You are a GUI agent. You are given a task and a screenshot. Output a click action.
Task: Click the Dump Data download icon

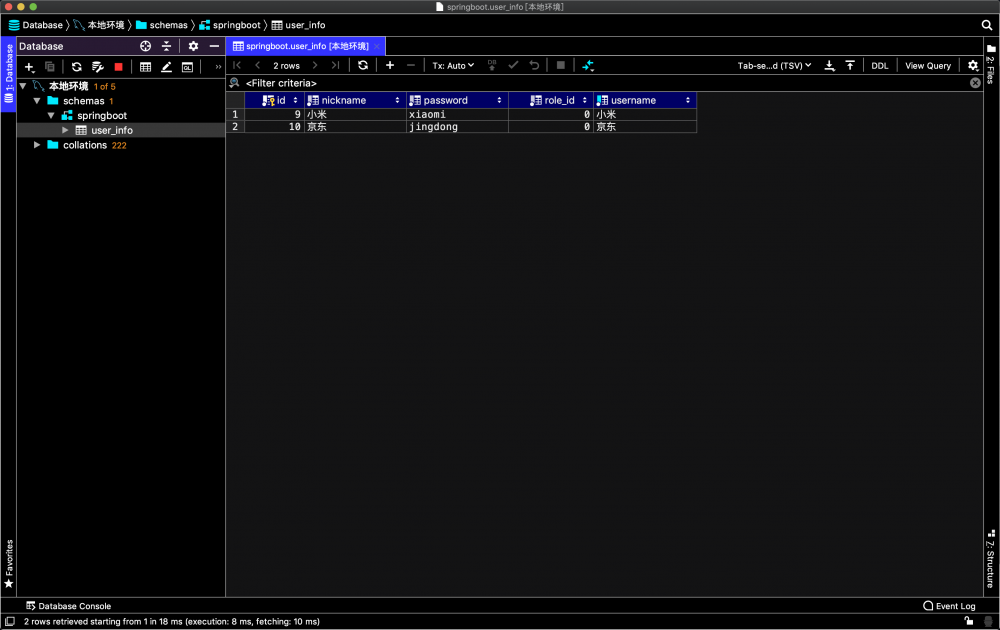pyautogui.click(x=829, y=65)
